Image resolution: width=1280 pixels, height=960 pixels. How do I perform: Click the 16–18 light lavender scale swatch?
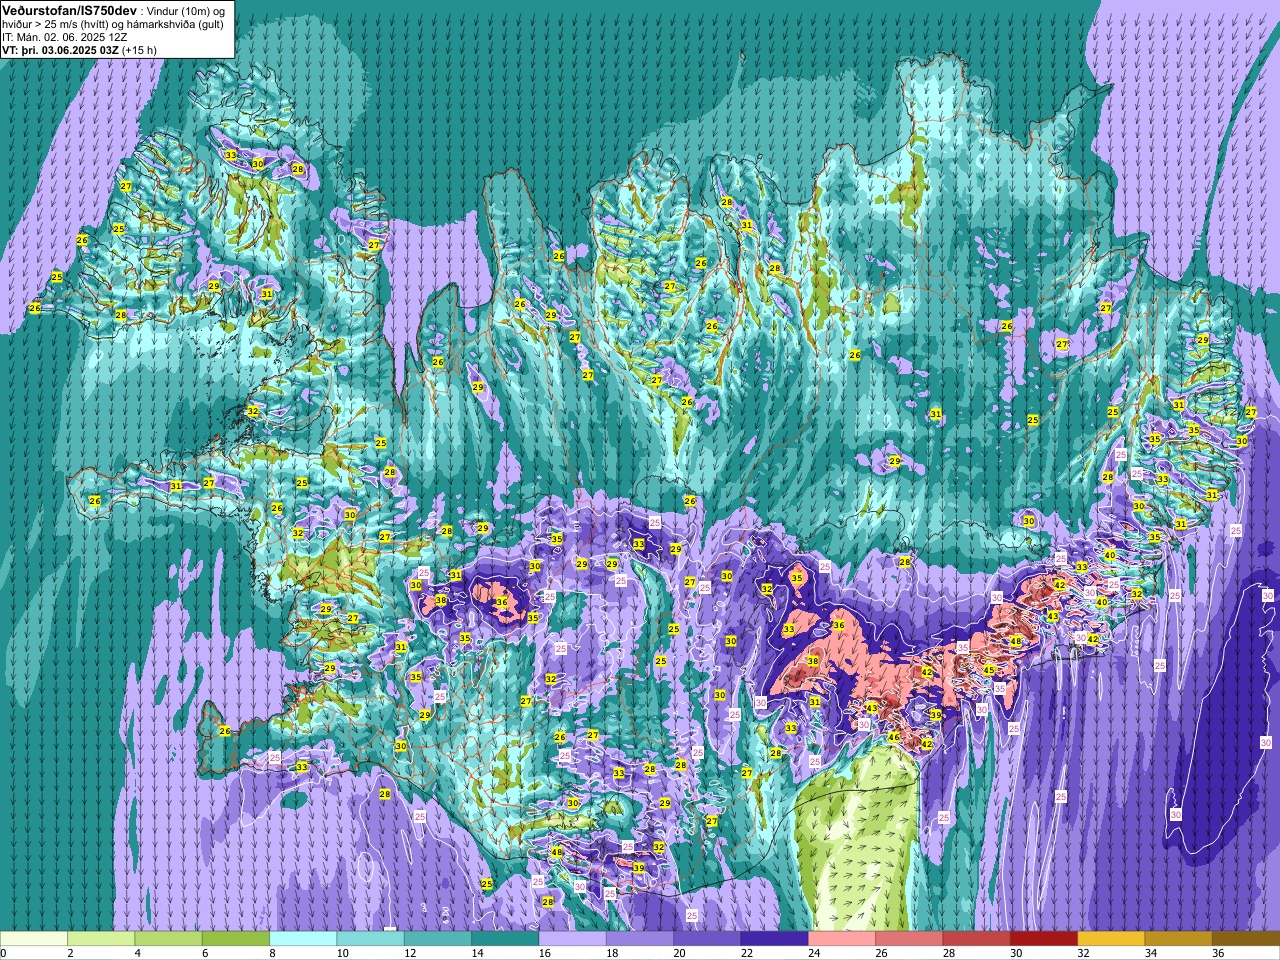(x=572, y=939)
